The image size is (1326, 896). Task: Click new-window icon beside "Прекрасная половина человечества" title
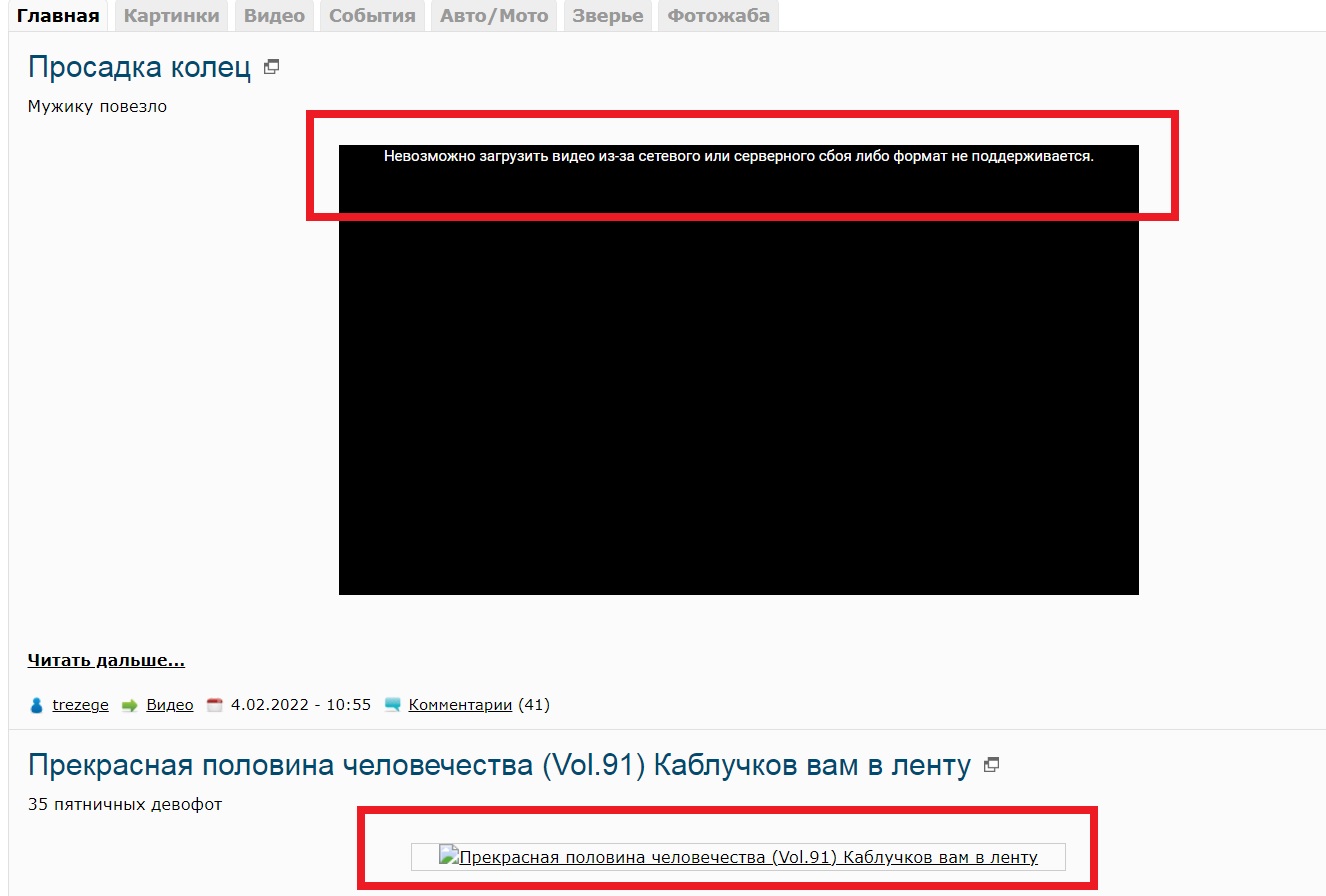[x=991, y=765]
